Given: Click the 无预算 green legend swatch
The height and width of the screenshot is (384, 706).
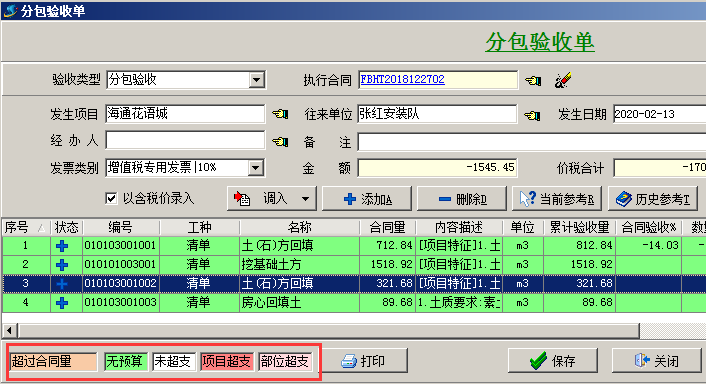Looking at the screenshot, I should coord(126,361).
